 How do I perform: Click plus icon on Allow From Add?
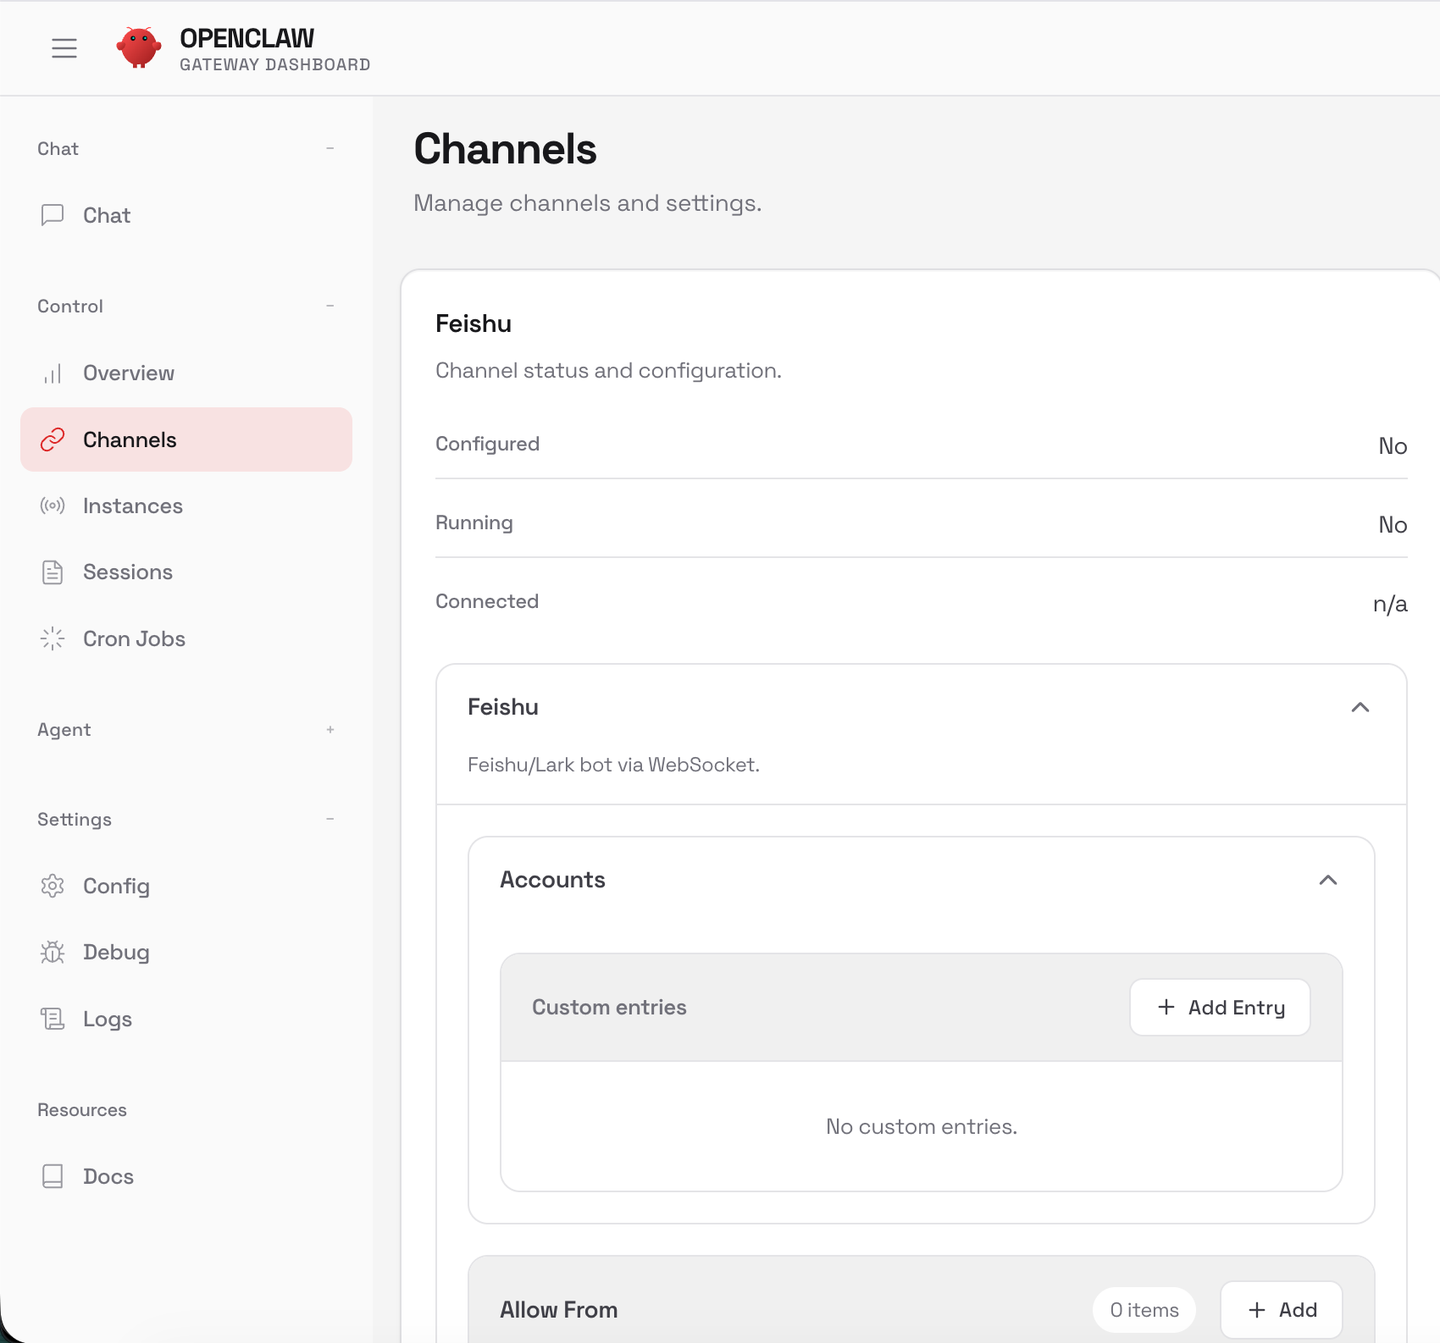click(1257, 1310)
